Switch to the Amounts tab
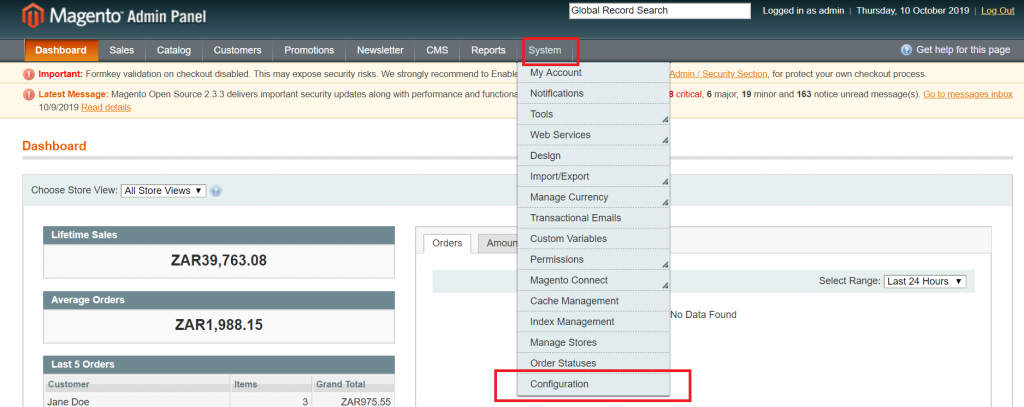The image size is (1024, 407). click(499, 244)
